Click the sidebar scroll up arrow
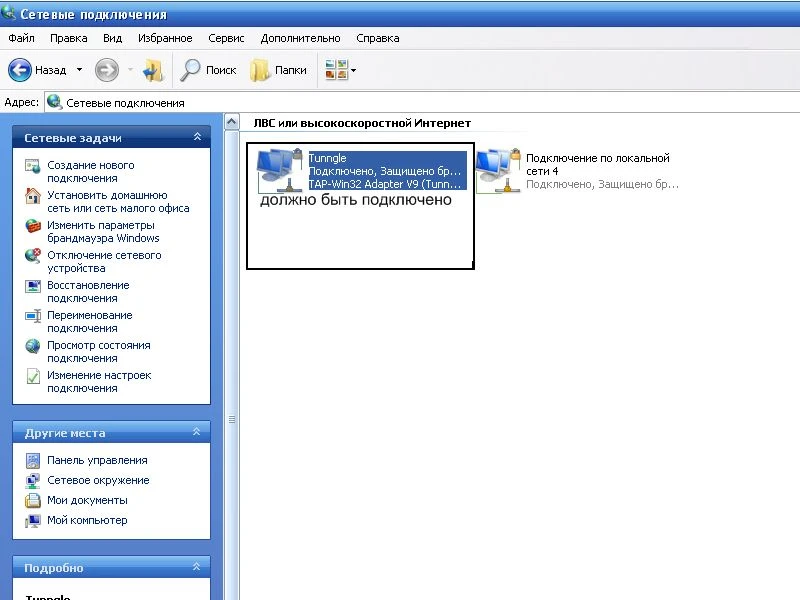800x600 pixels. [x=232, y=122]
